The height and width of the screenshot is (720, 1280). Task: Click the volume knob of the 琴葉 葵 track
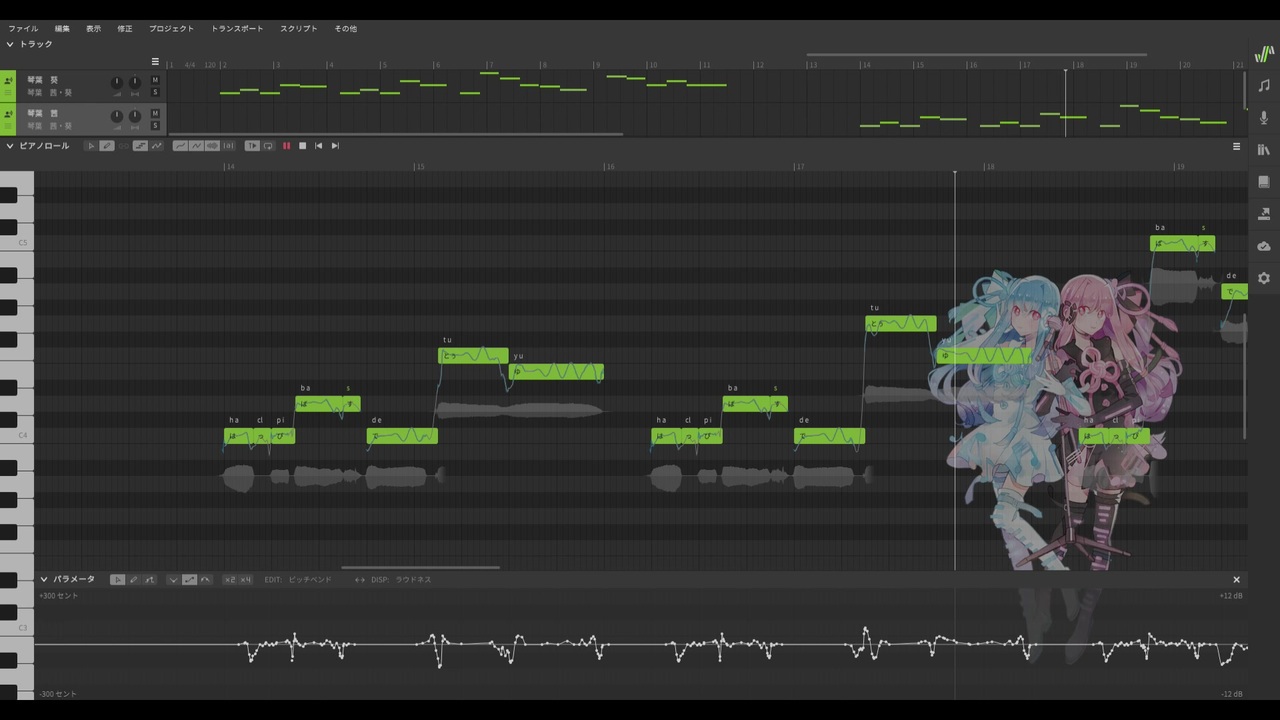click(x=116, y=82)
